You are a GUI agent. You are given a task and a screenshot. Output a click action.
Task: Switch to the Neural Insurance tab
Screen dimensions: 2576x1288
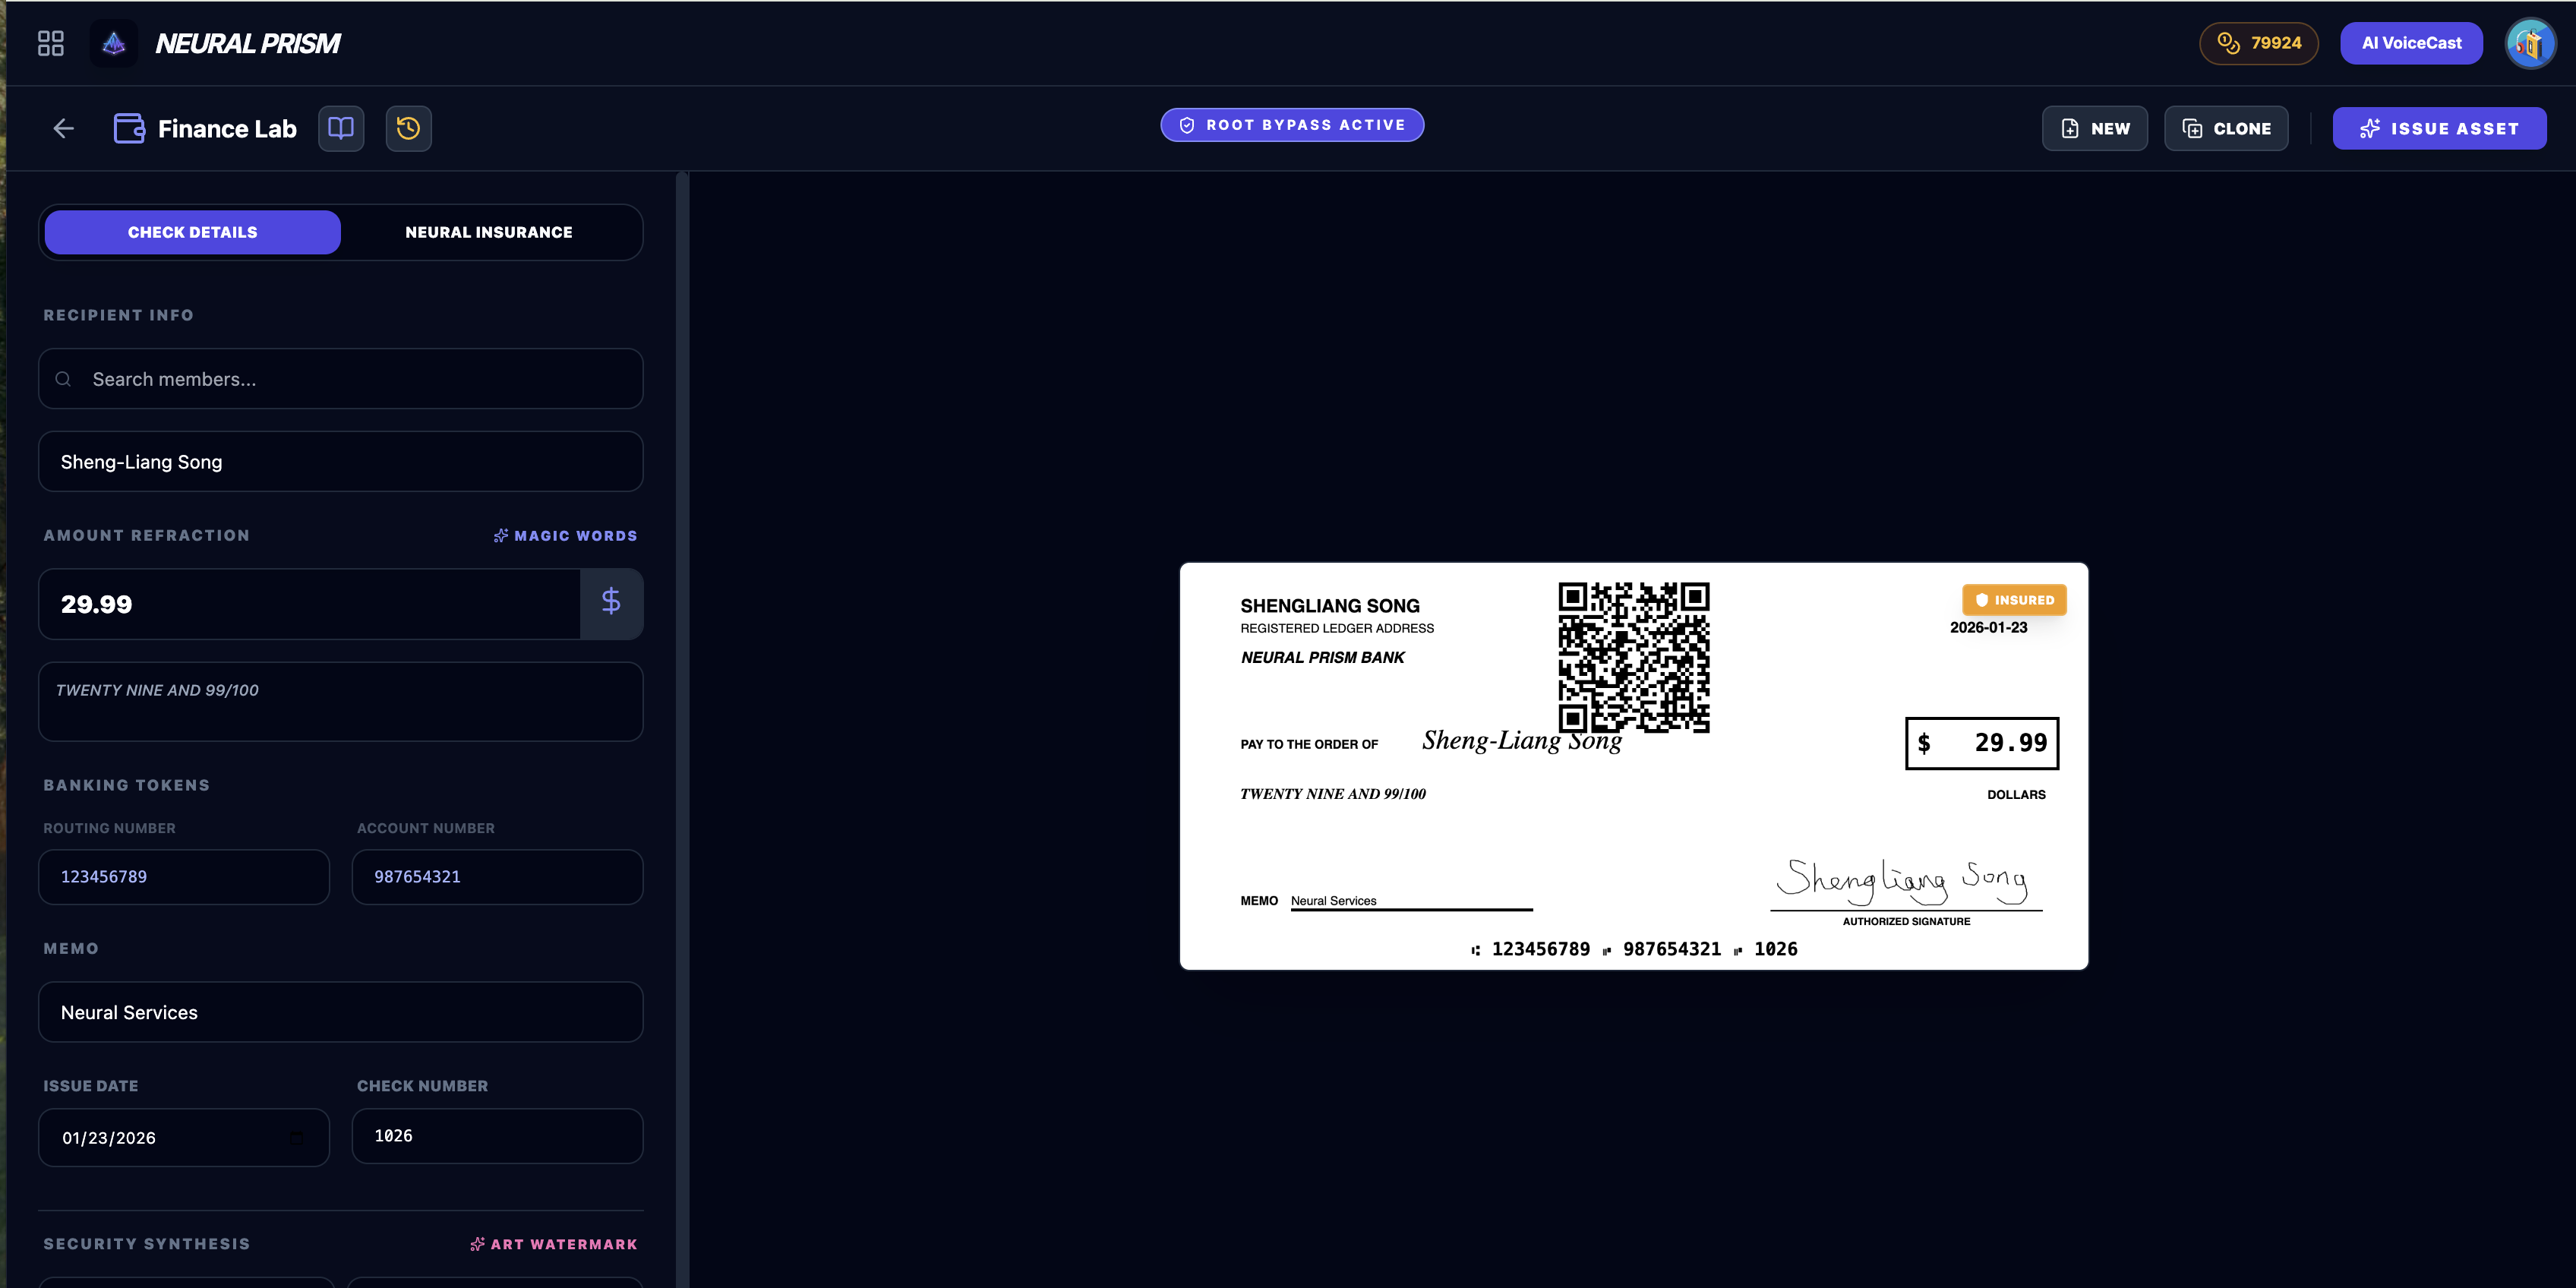[x=489, y=232]
